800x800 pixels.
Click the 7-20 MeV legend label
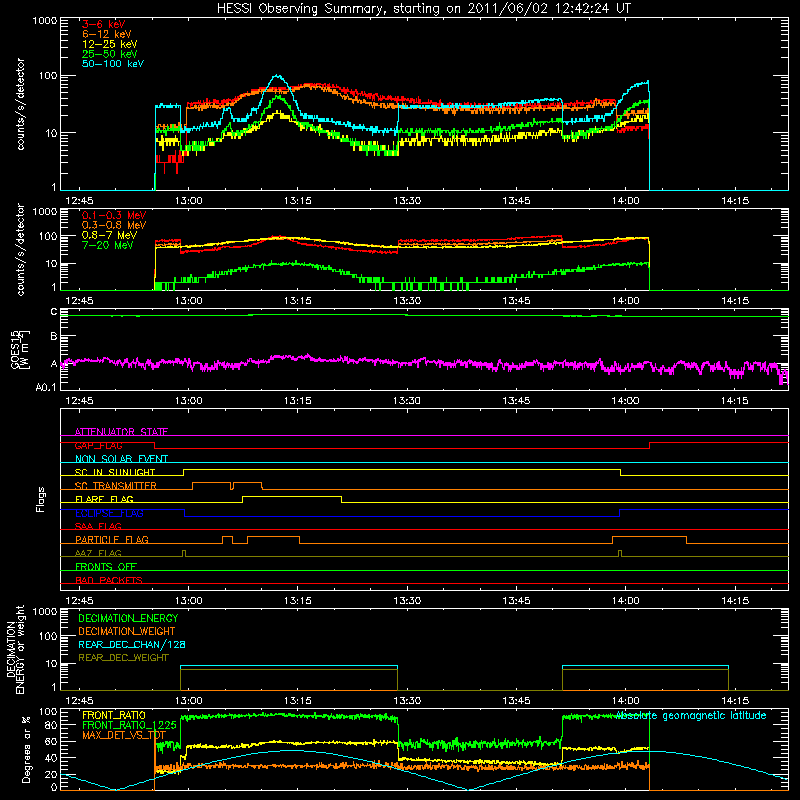click(107, 245)
